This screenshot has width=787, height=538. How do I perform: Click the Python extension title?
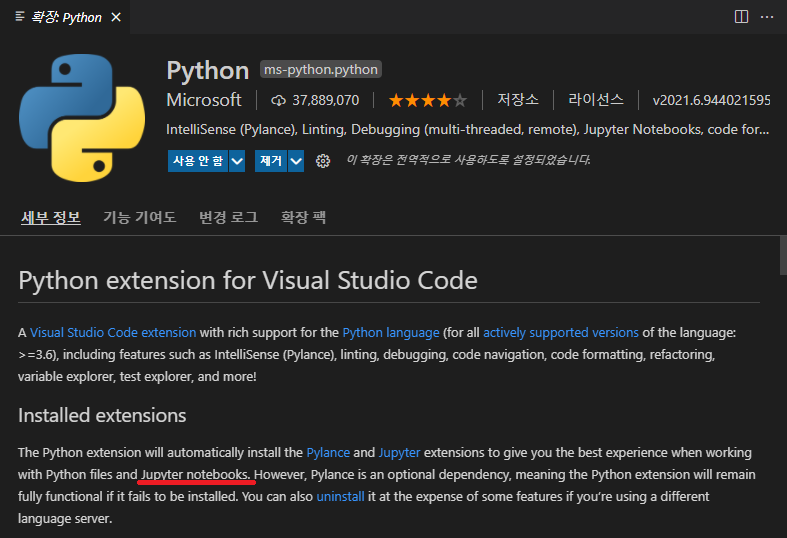coord(208,70)
